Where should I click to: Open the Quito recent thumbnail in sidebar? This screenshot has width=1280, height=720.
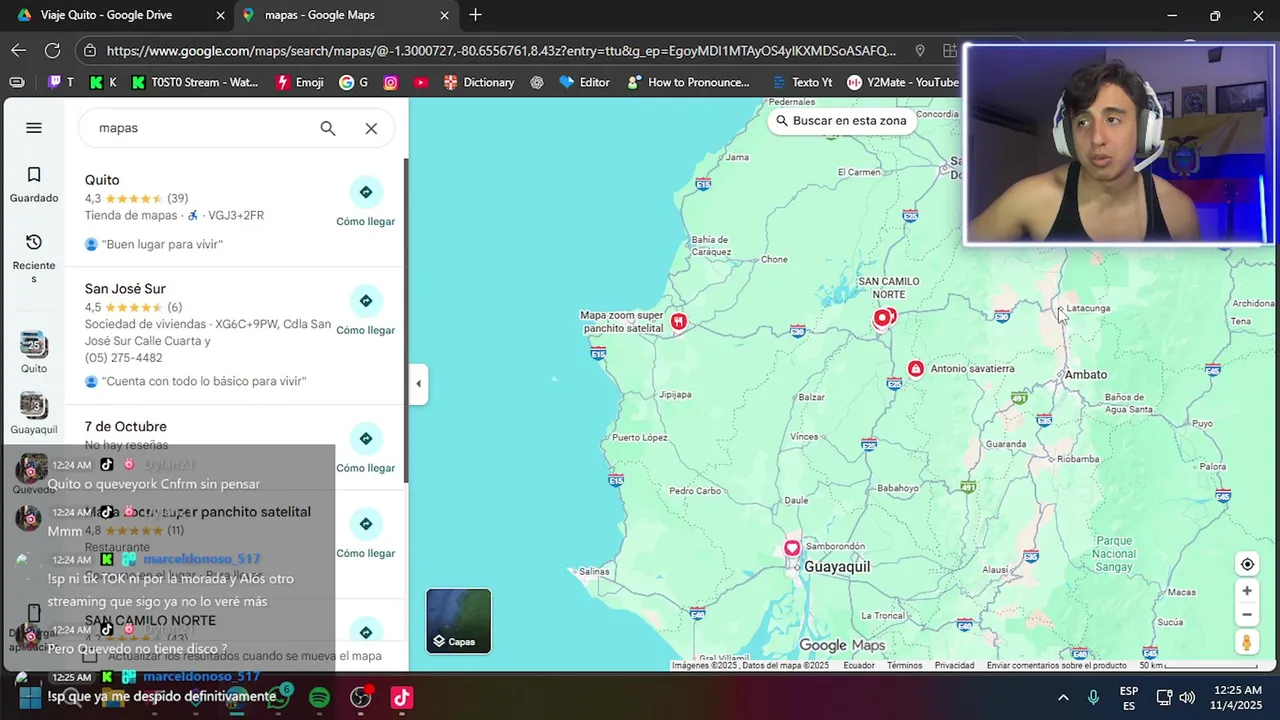click(34, 352)
